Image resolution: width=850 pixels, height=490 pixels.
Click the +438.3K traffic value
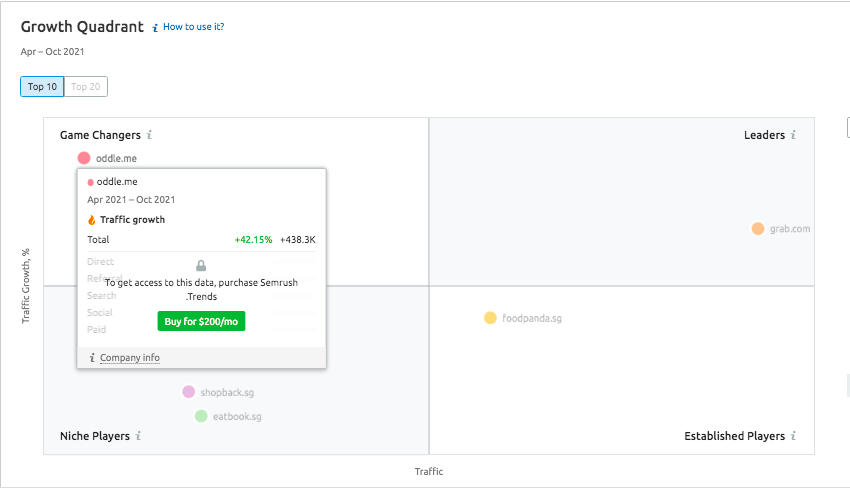(x=298, y=240)
